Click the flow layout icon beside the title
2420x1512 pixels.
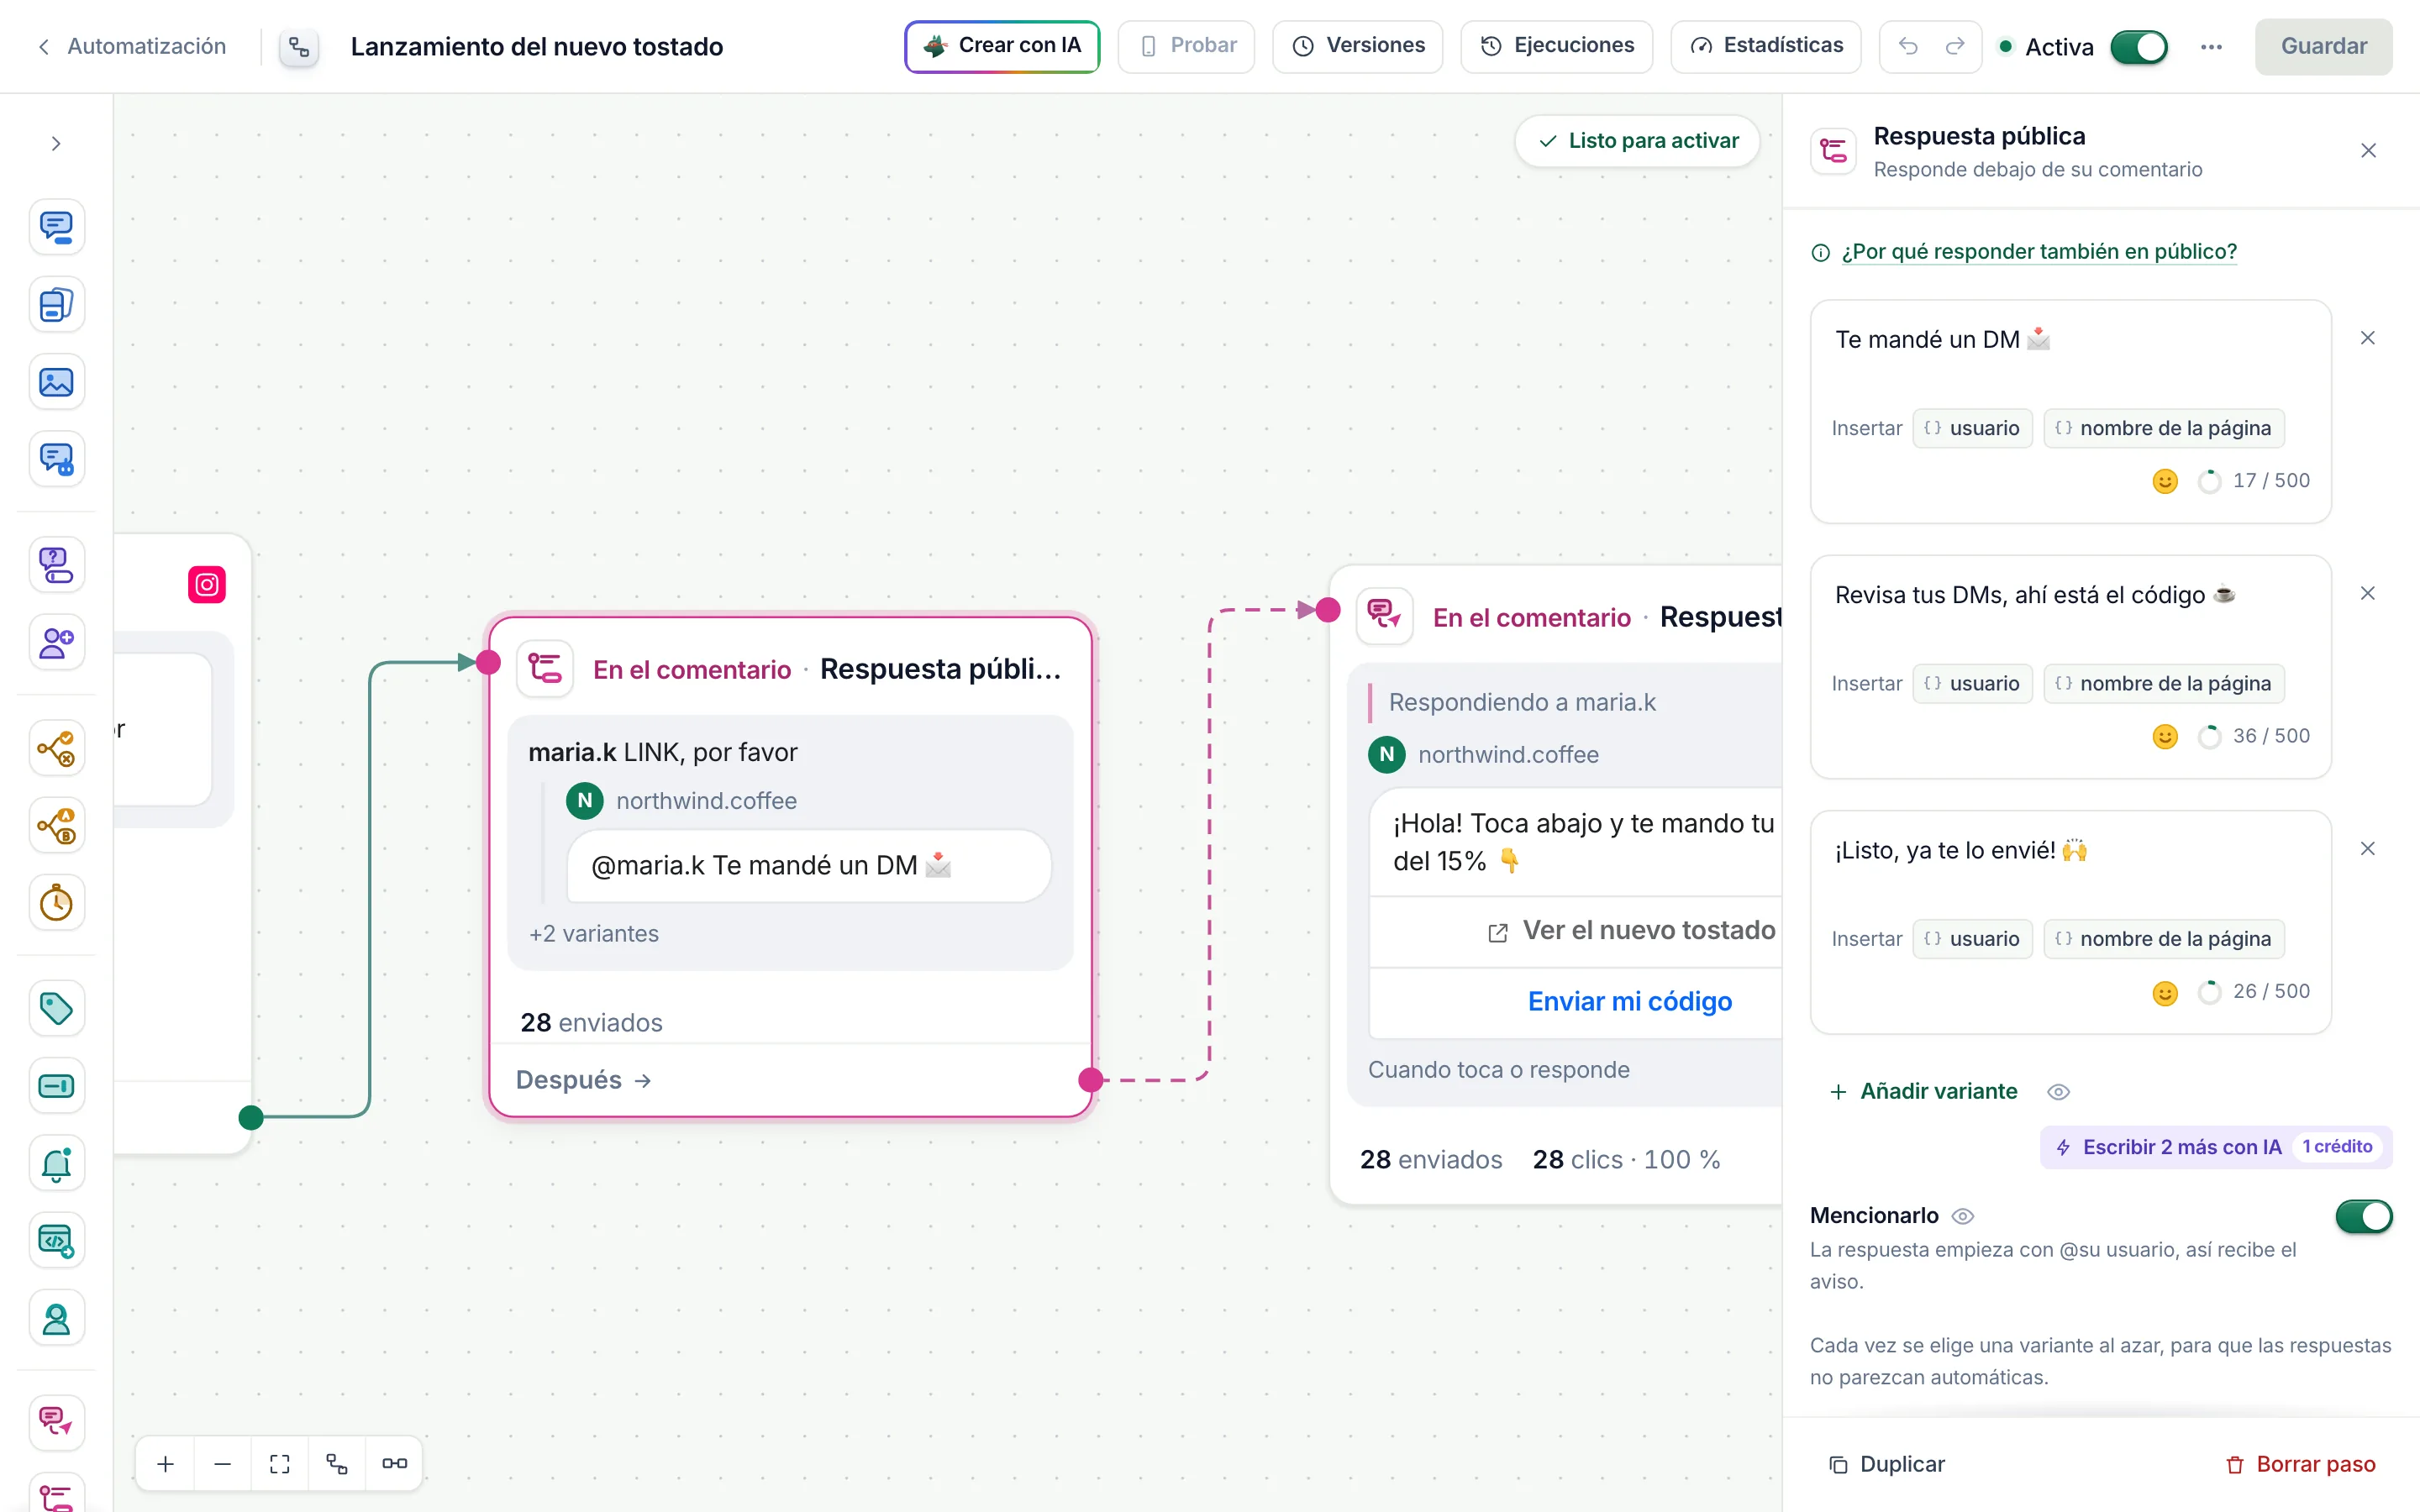[299, 47]
